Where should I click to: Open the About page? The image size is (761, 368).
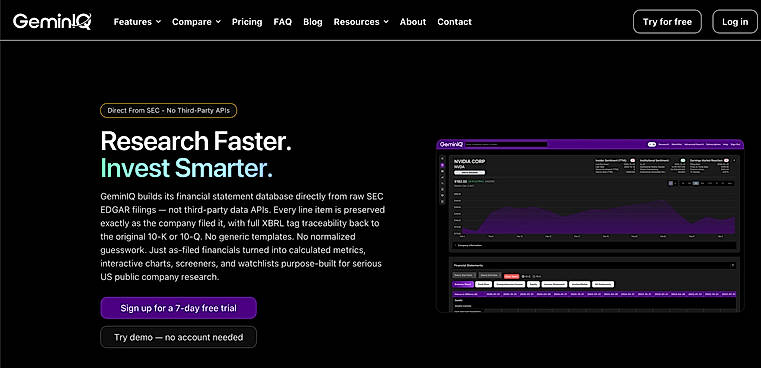click(413, 22)
